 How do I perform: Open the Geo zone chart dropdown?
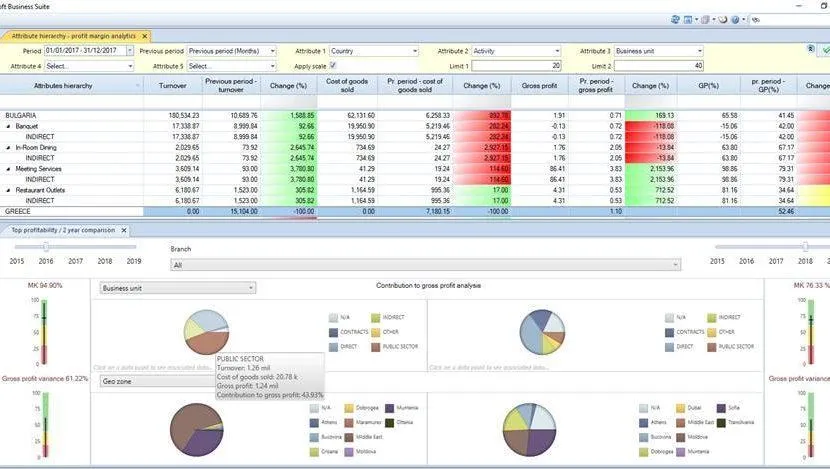tap(159, 381)
